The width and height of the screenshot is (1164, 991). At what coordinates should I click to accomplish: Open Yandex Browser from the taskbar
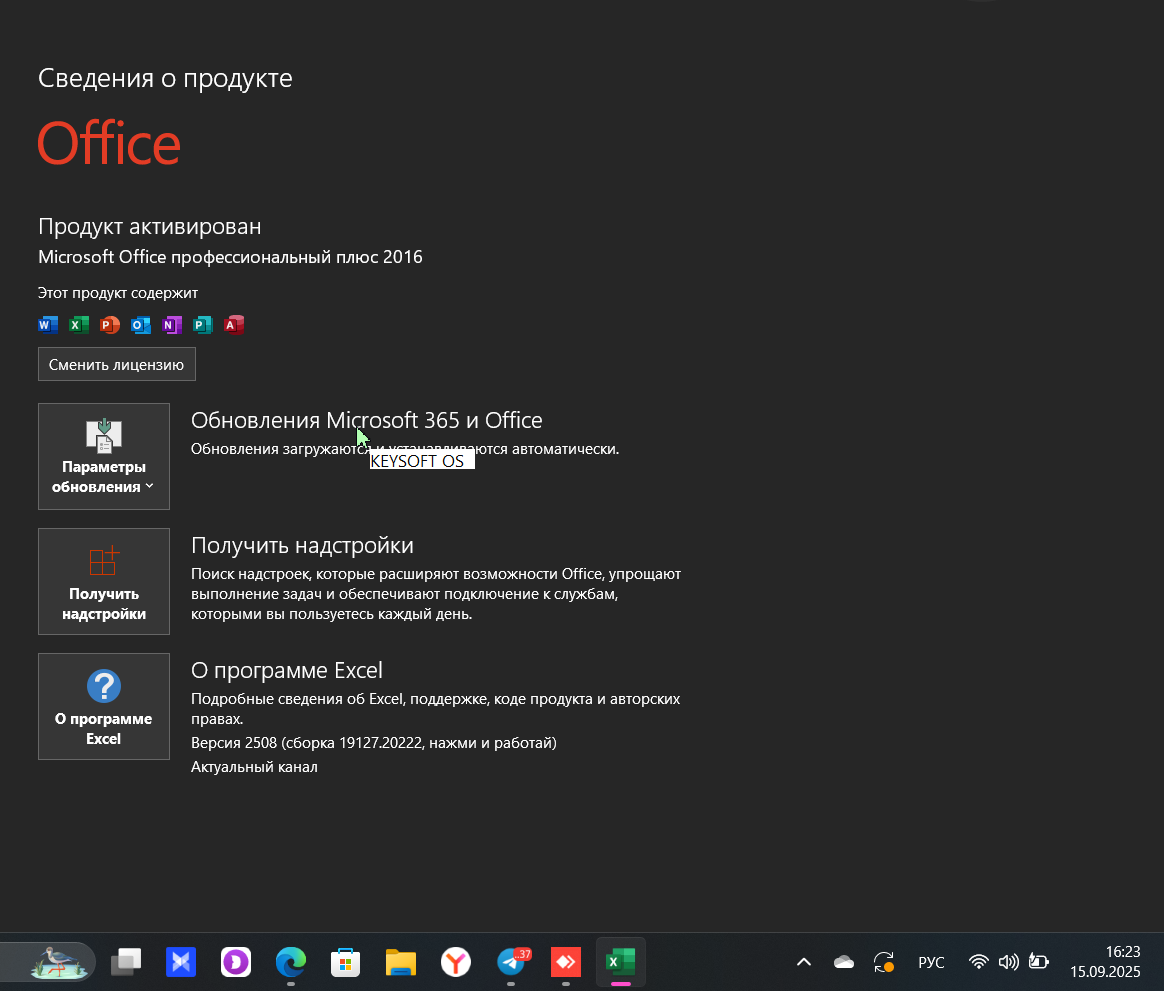coord(456,962)
